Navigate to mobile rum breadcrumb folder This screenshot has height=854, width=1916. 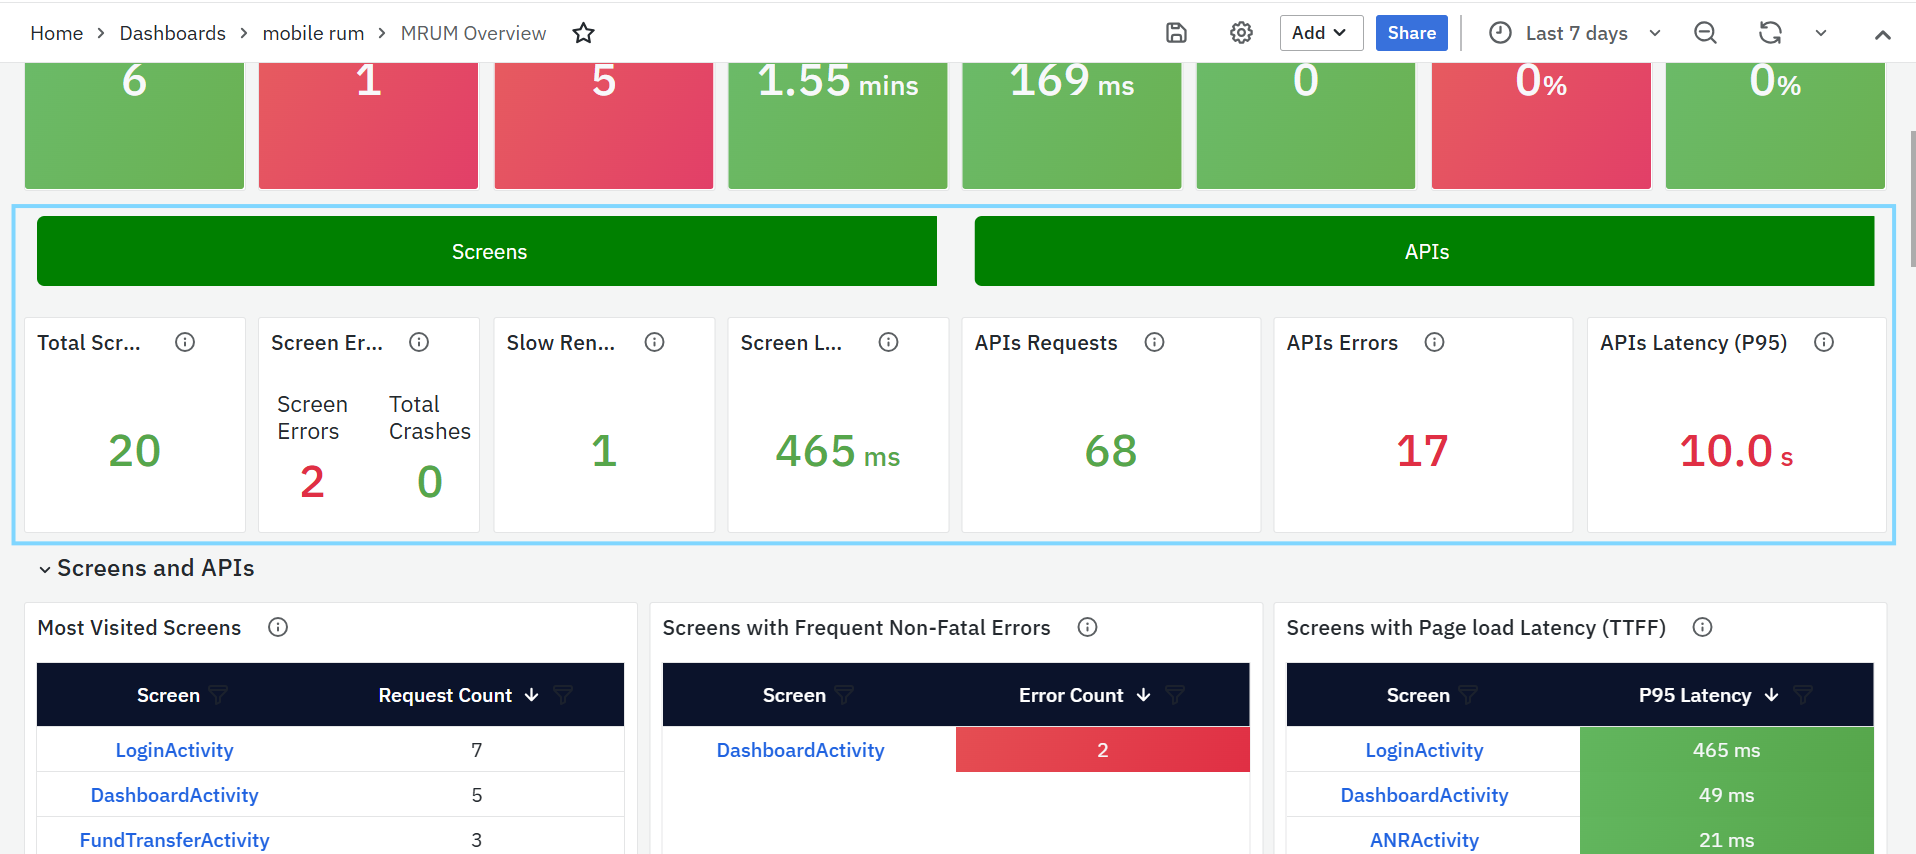click(x=313, y=33)
